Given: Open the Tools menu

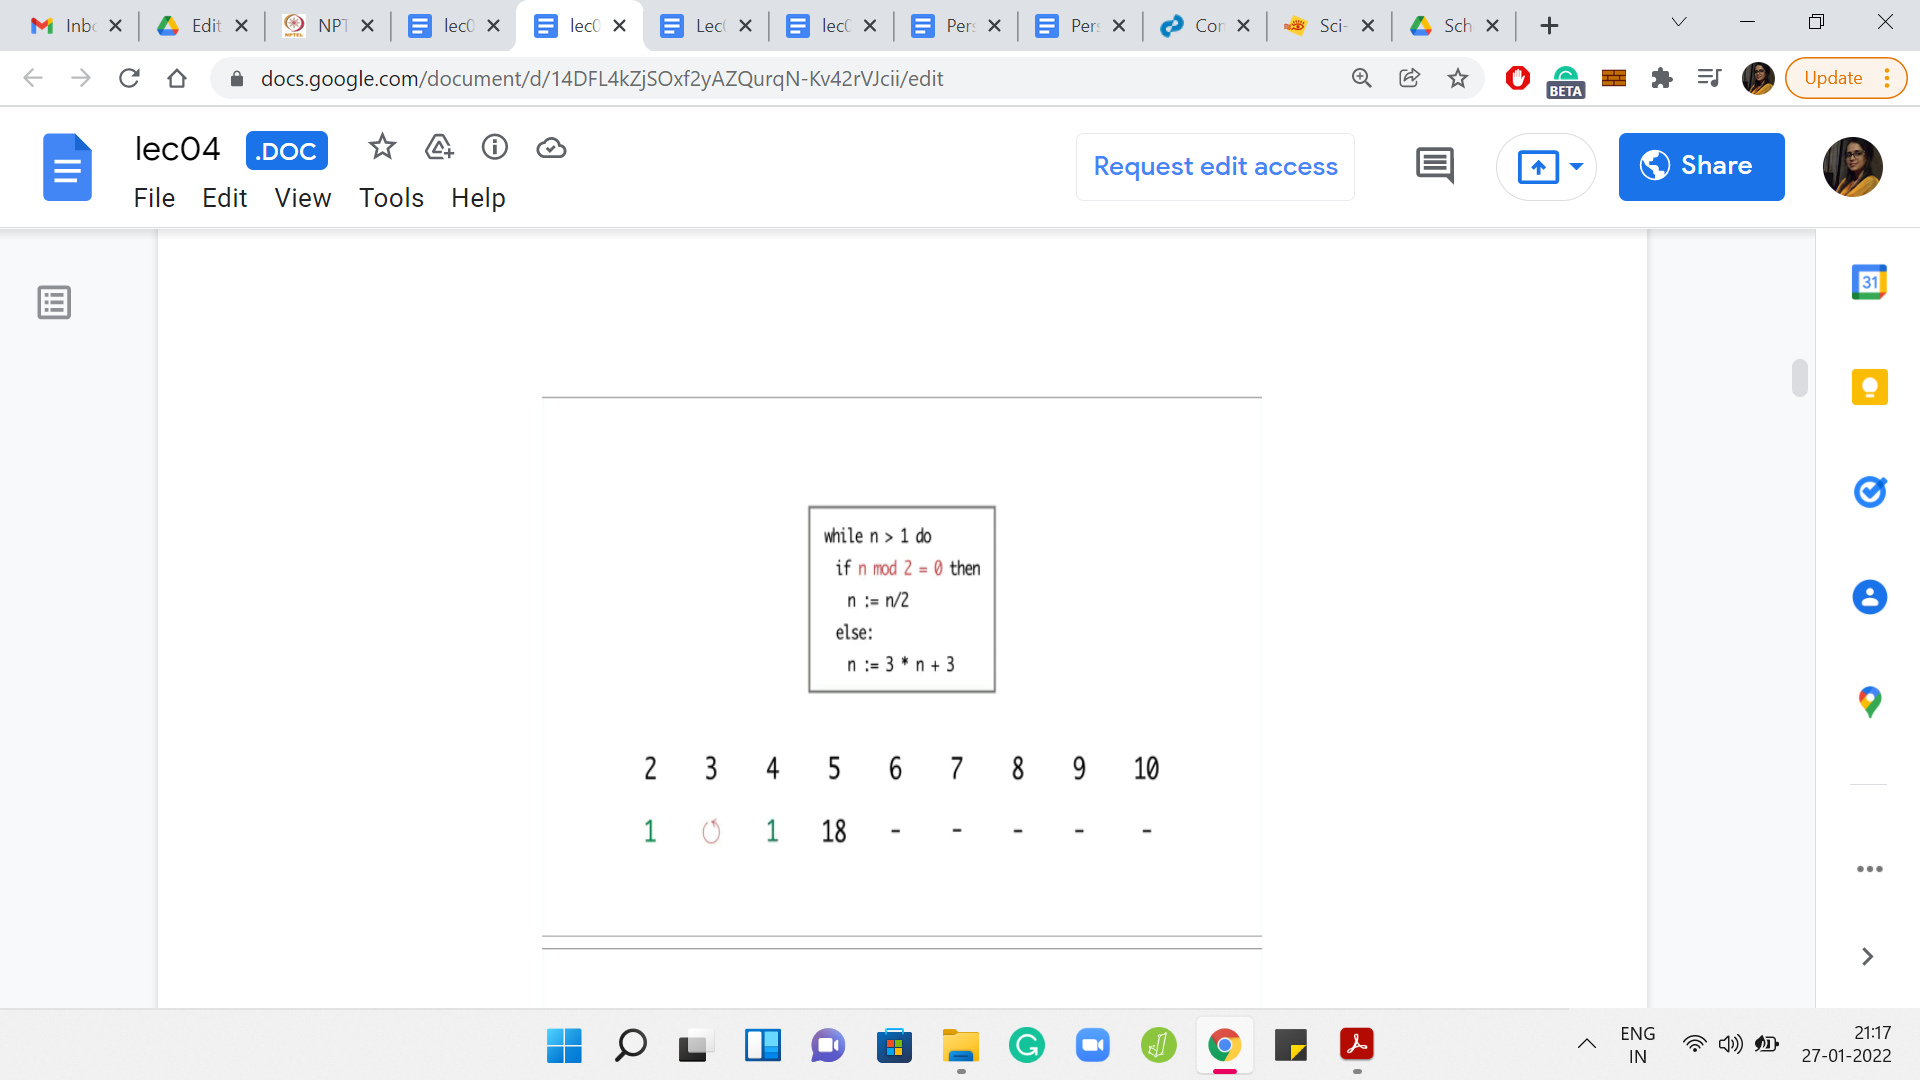Looking at the screenshot, I should 391,198.
